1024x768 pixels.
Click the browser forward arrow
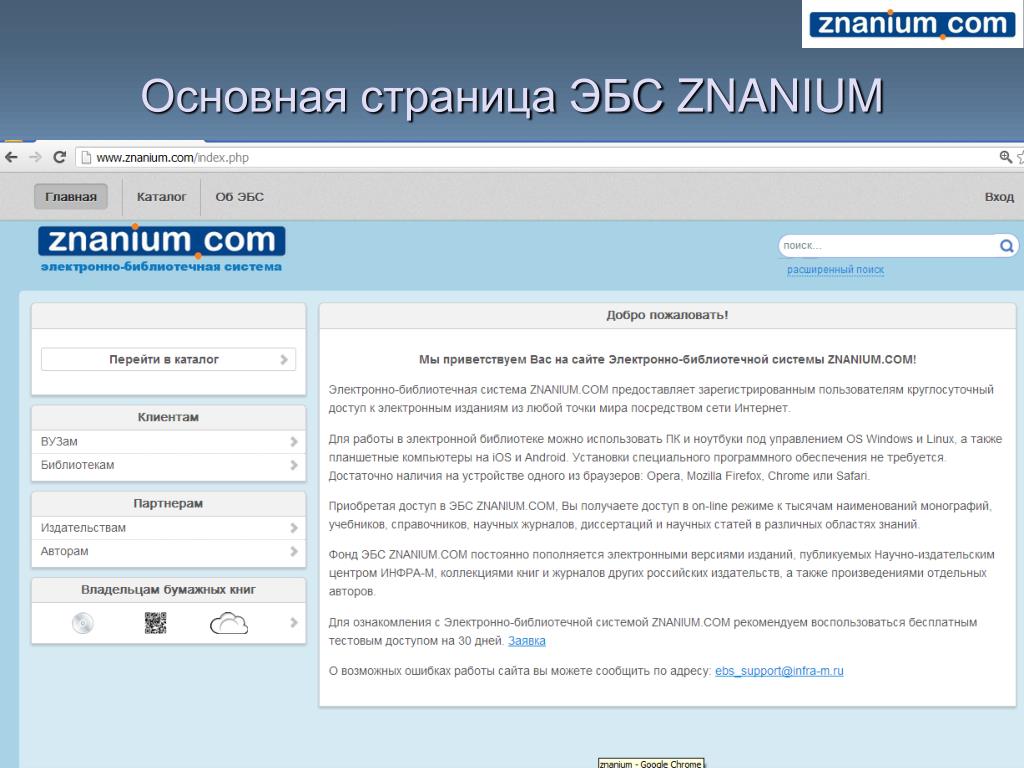pyautogui.click(x=35, y=157)
